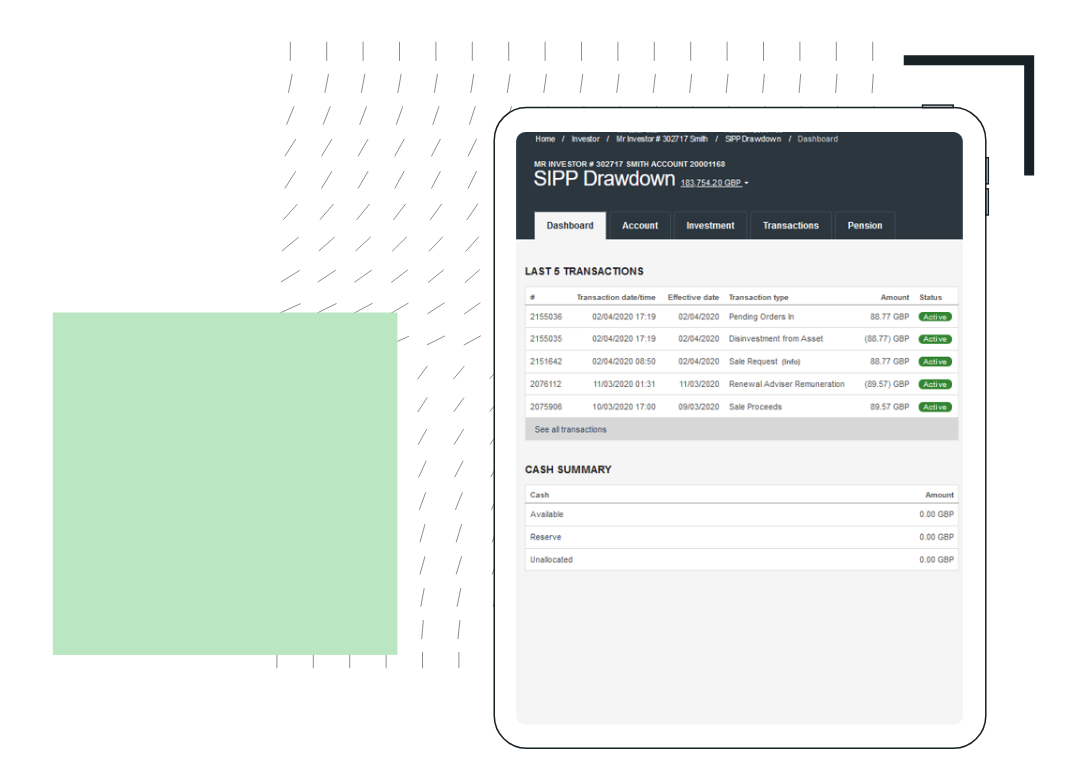The width and height of the screenshot is (1082, 784).
Task: Click Home in the breadcrumb
Action: click(x=545, y=139)
